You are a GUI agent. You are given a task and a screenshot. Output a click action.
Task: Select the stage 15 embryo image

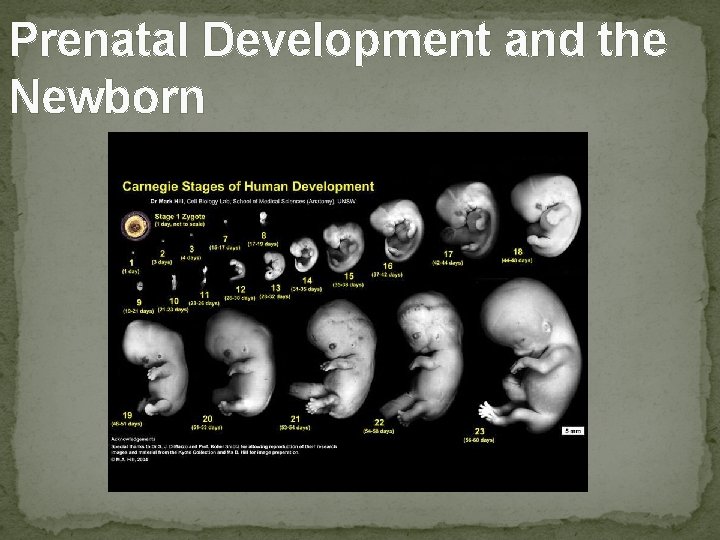coord(343,247)
